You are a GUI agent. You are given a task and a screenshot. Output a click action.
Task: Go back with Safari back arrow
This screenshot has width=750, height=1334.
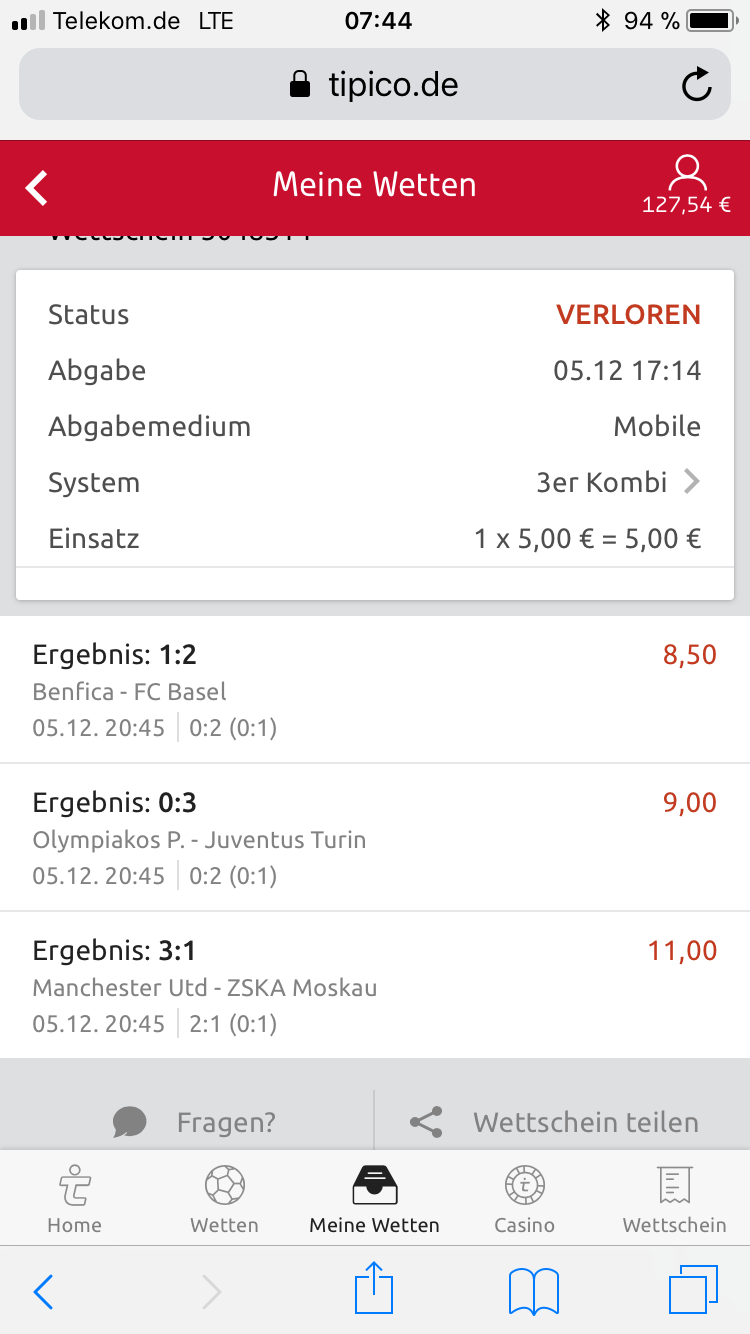pos(43,1292)
